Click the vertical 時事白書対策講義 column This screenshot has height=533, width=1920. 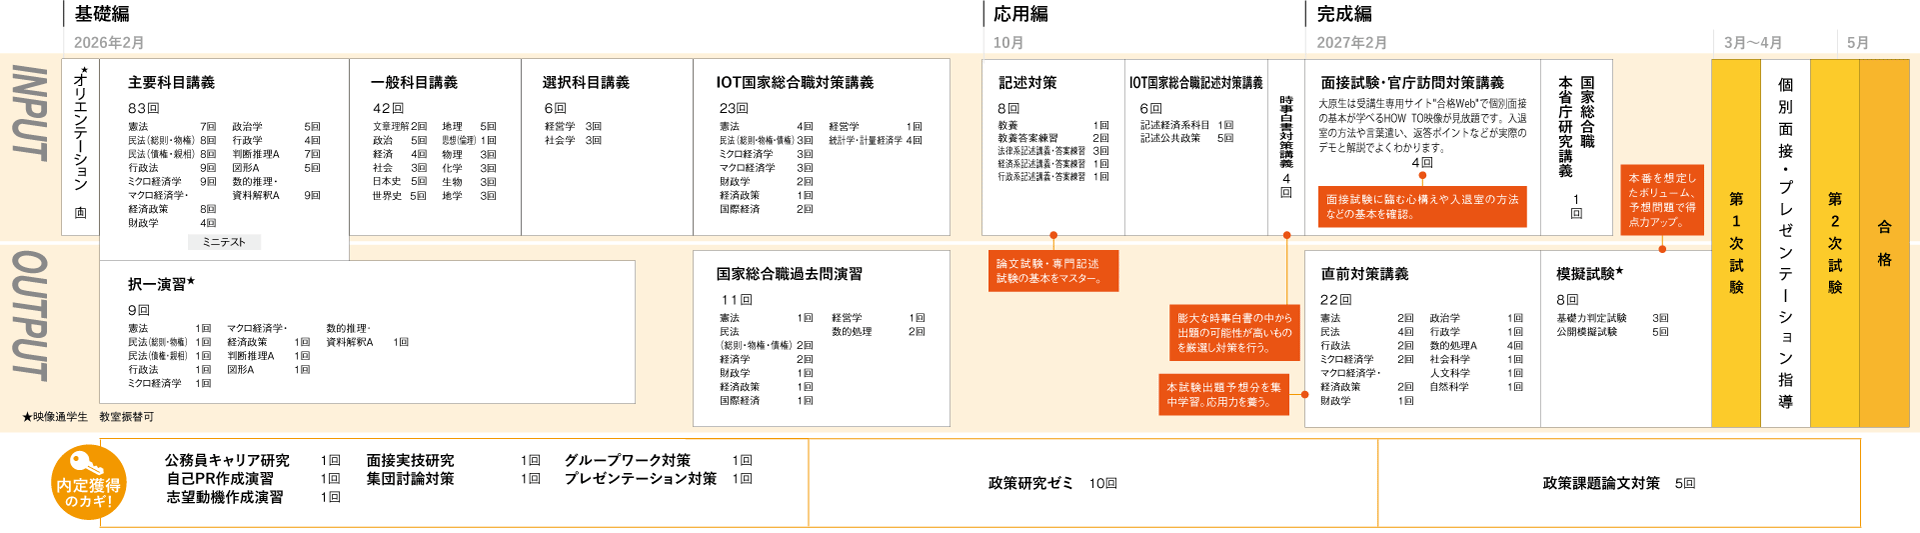point(1286,146)
